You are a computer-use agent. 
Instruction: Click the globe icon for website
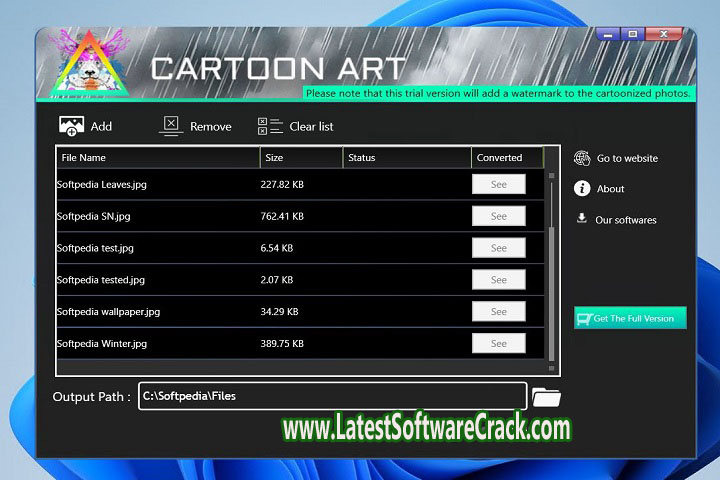point(582,158)
